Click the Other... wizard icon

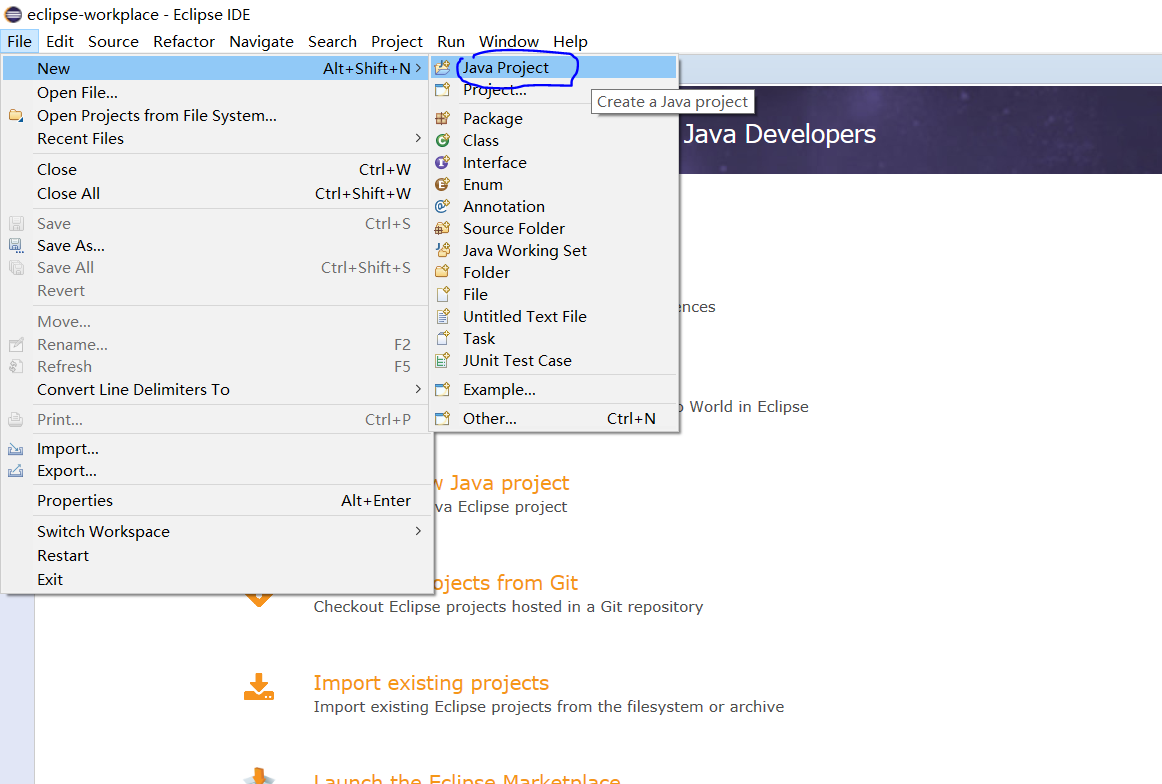point(442,419)
